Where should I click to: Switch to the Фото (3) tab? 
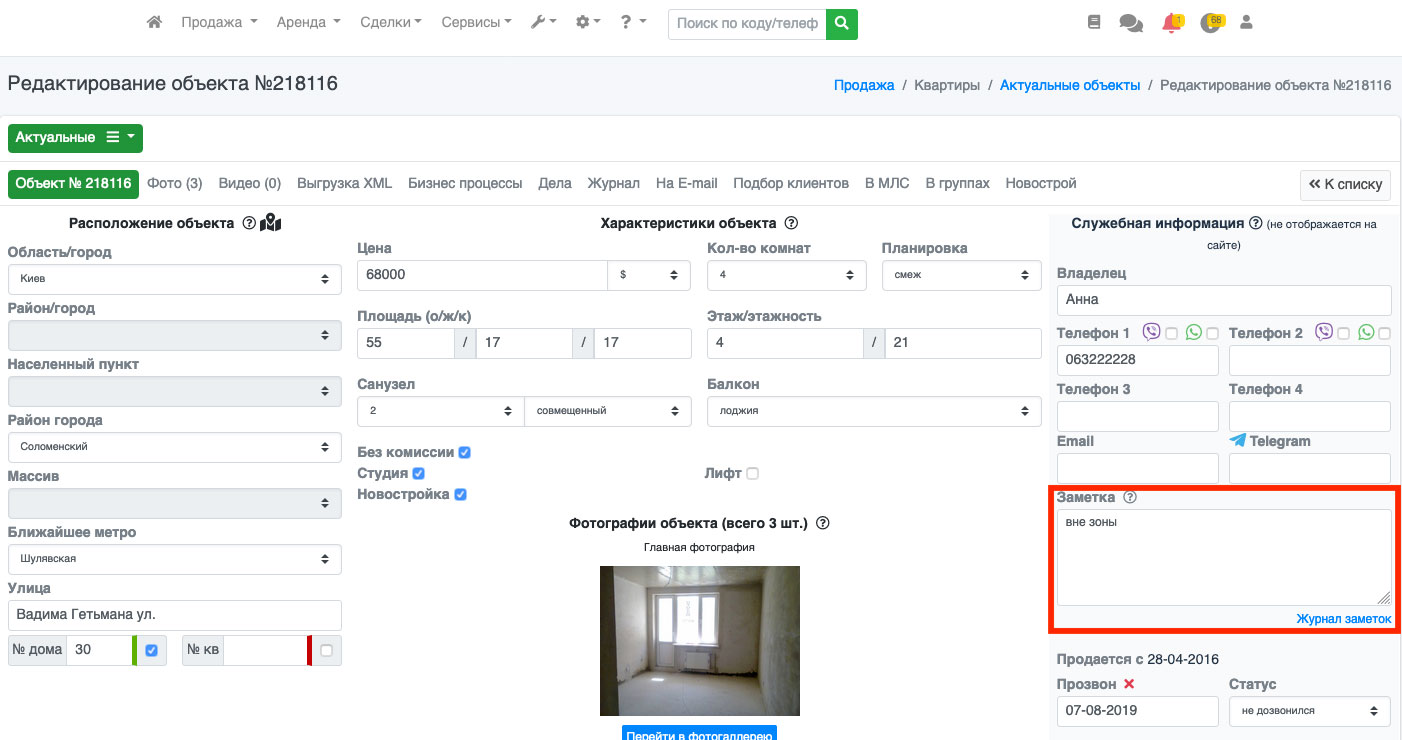point(175,183)
